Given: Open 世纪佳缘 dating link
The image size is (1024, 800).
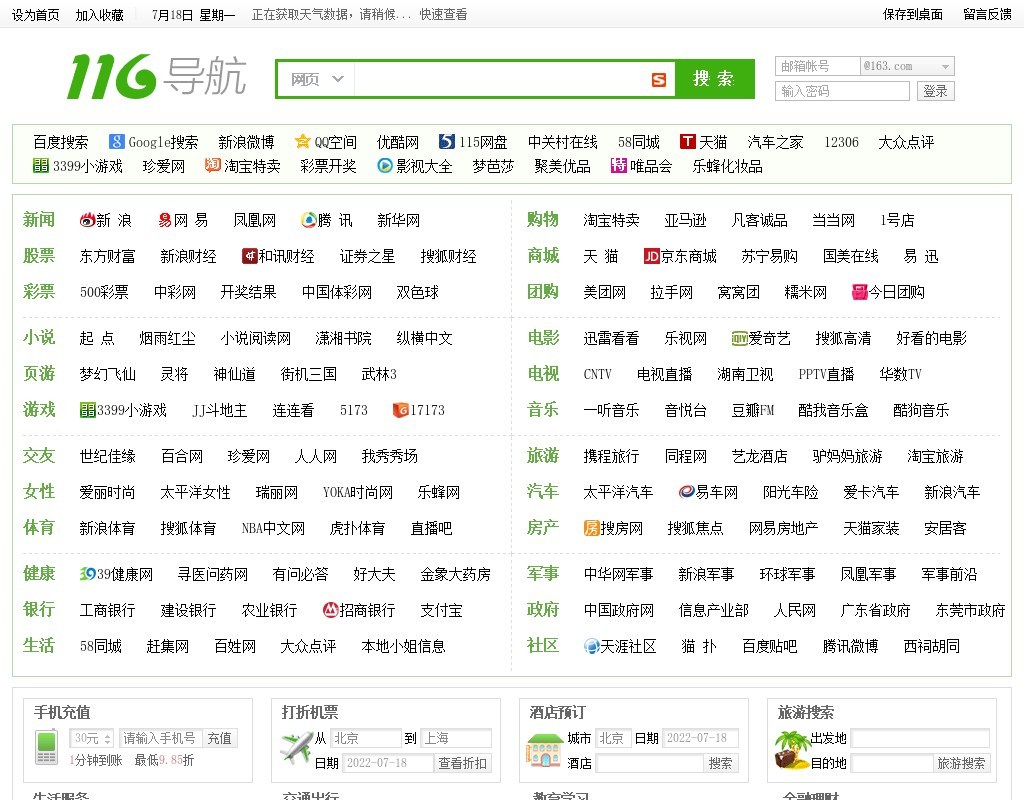Looking at the screenshot, I should [107, 456].
